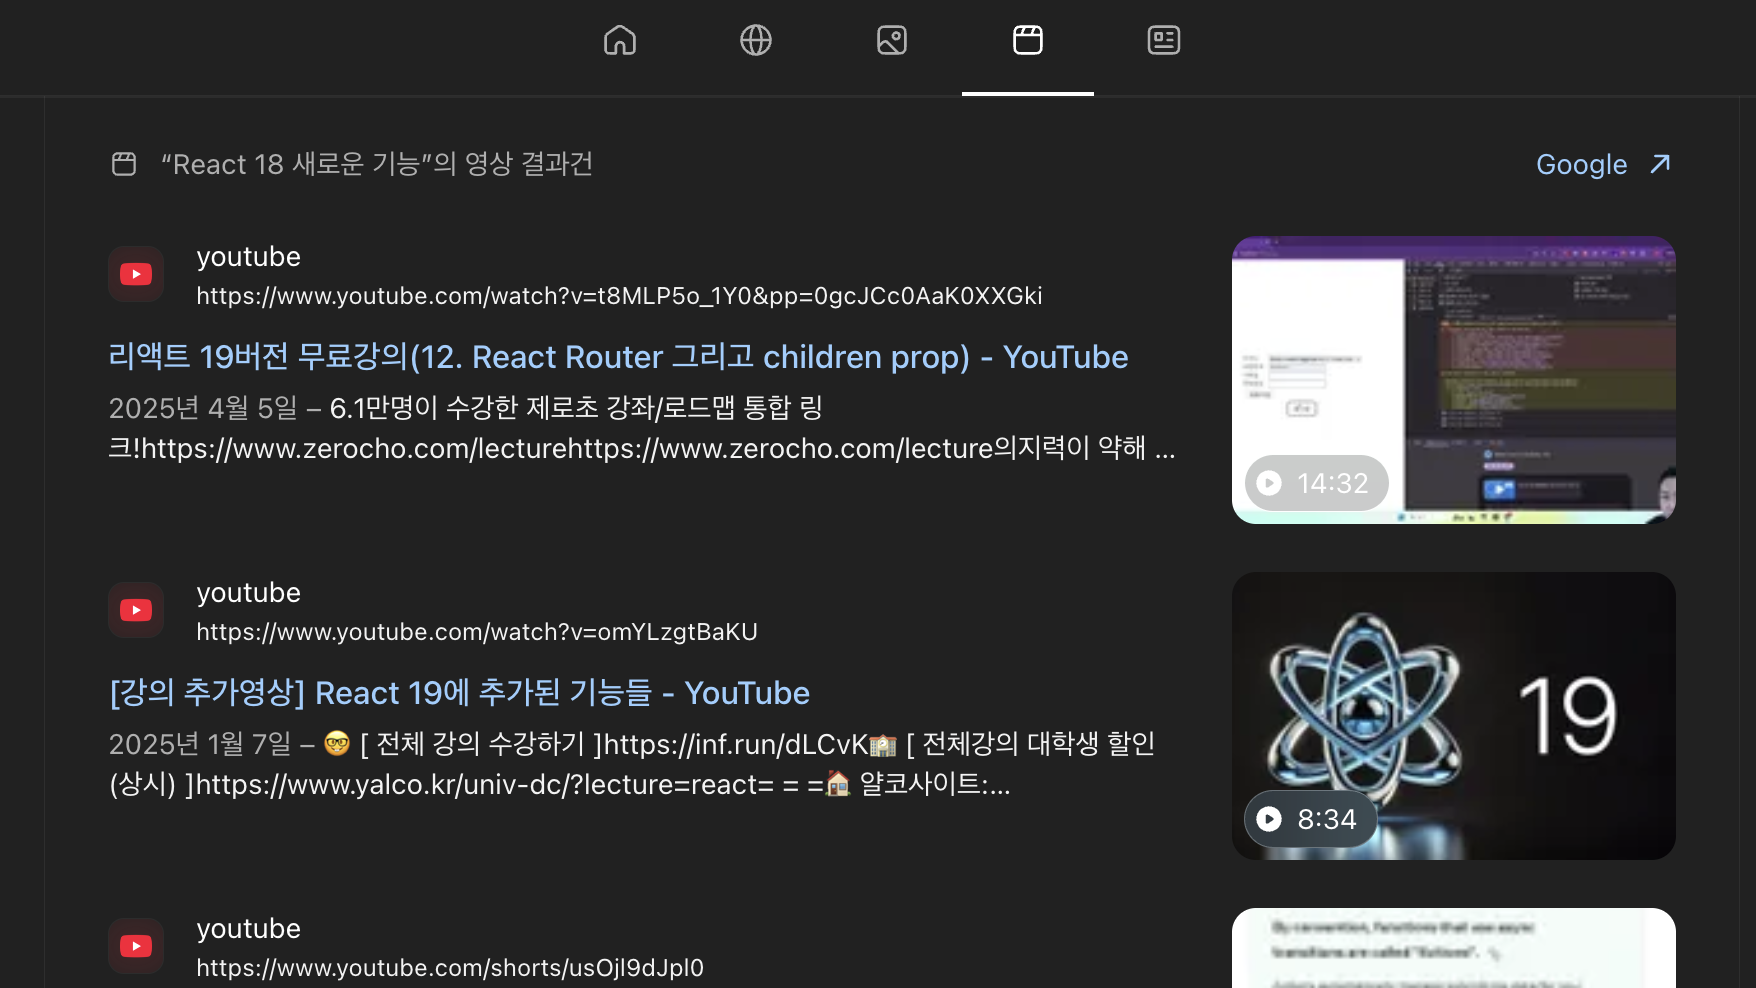
Task: Switch to the web results globe tab
Action: 756,40
